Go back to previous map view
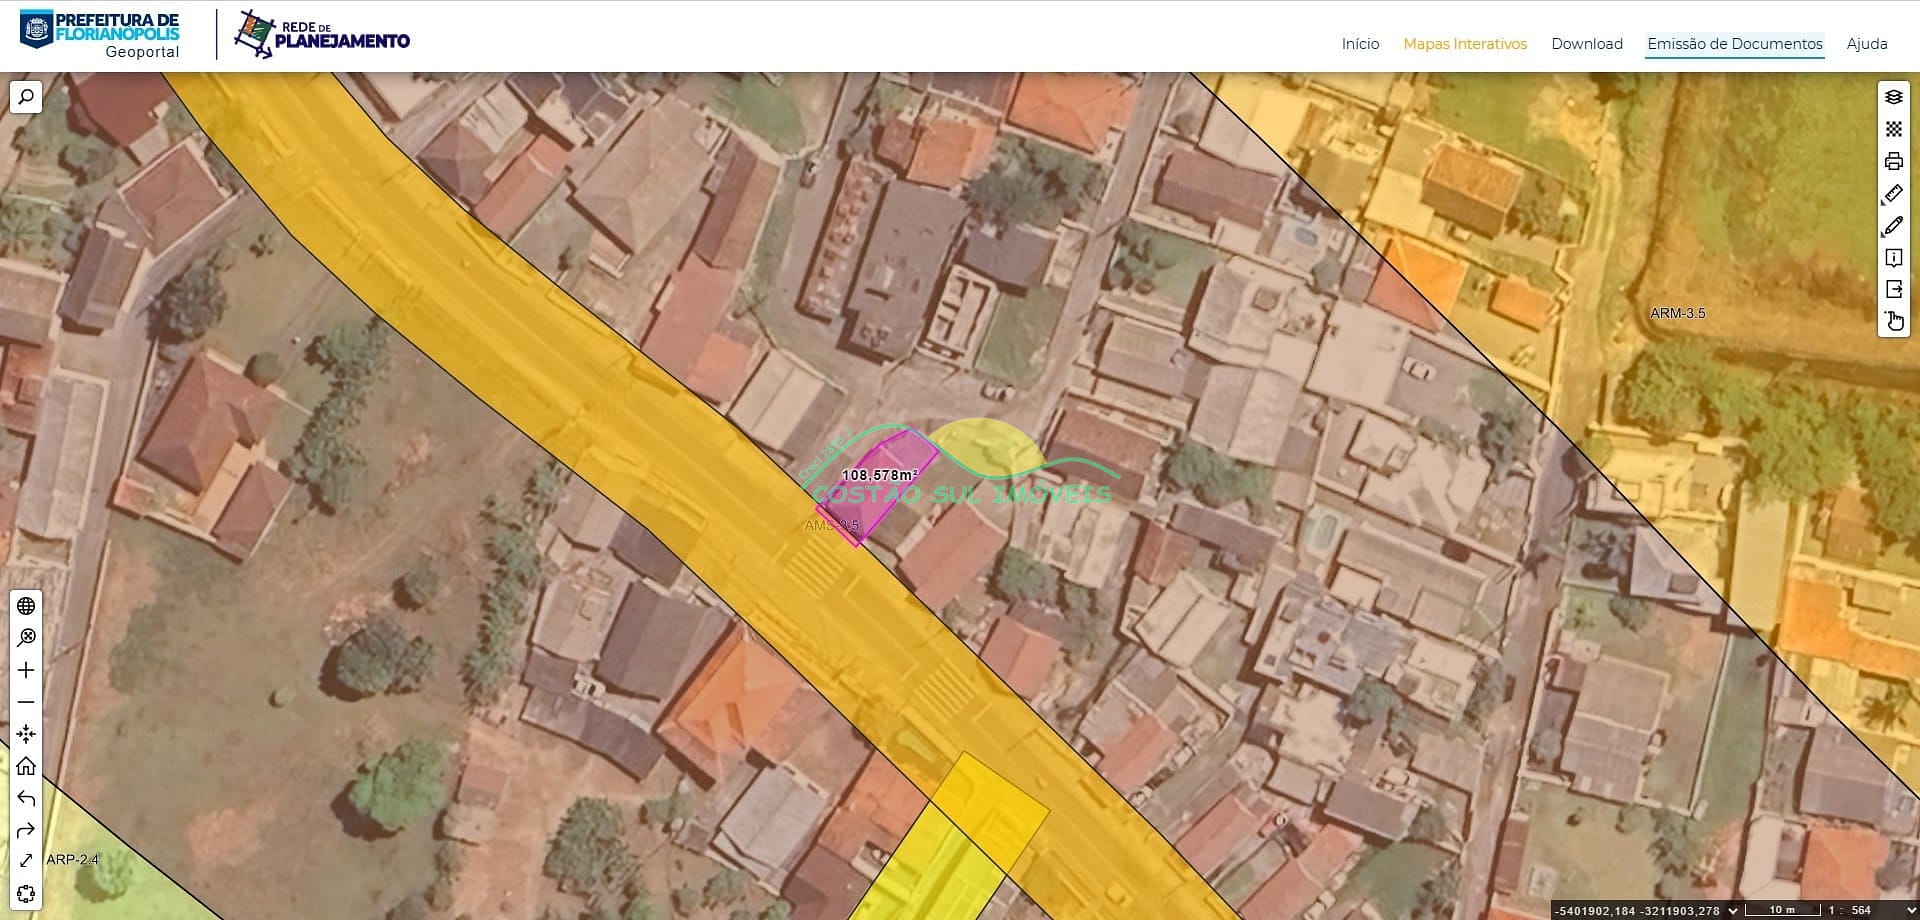The height and width of the screenshot is (920, 1920). [x=26, y=798]
